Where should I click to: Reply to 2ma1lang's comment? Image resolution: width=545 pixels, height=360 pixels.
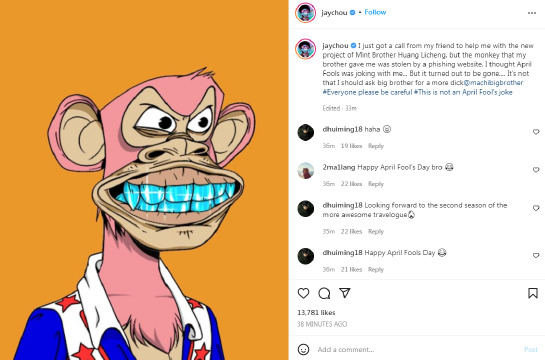(x=376, y=184)
